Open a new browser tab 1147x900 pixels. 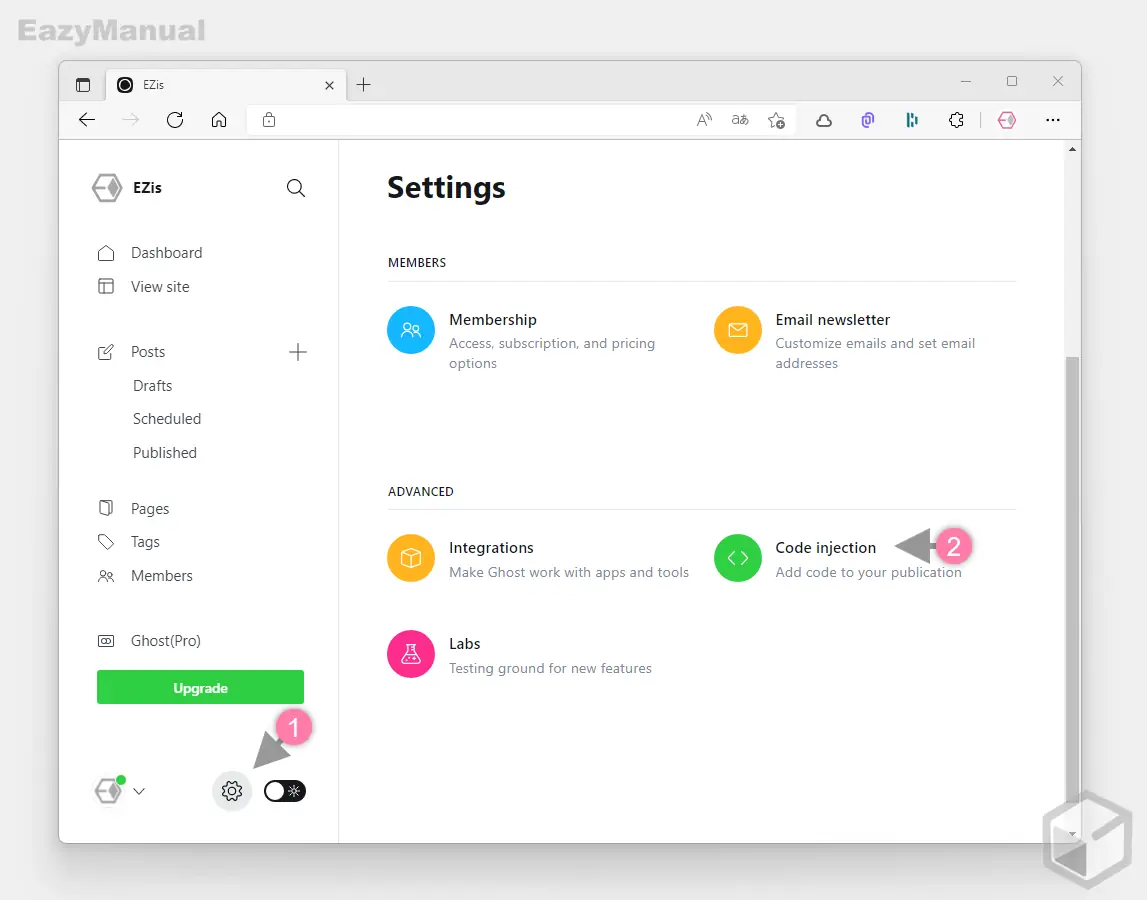click(x=364, y=85)
